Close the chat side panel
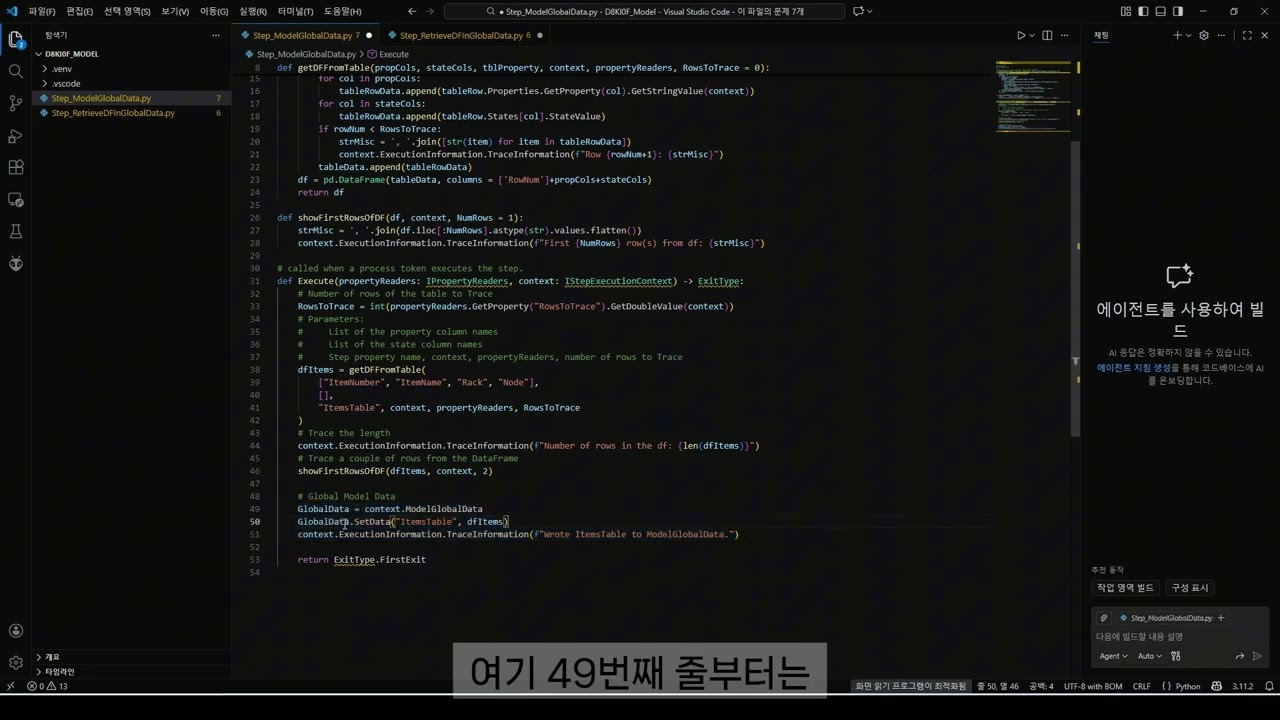The height and width of the screenshot is (720, 1280). pos(1265,35)
